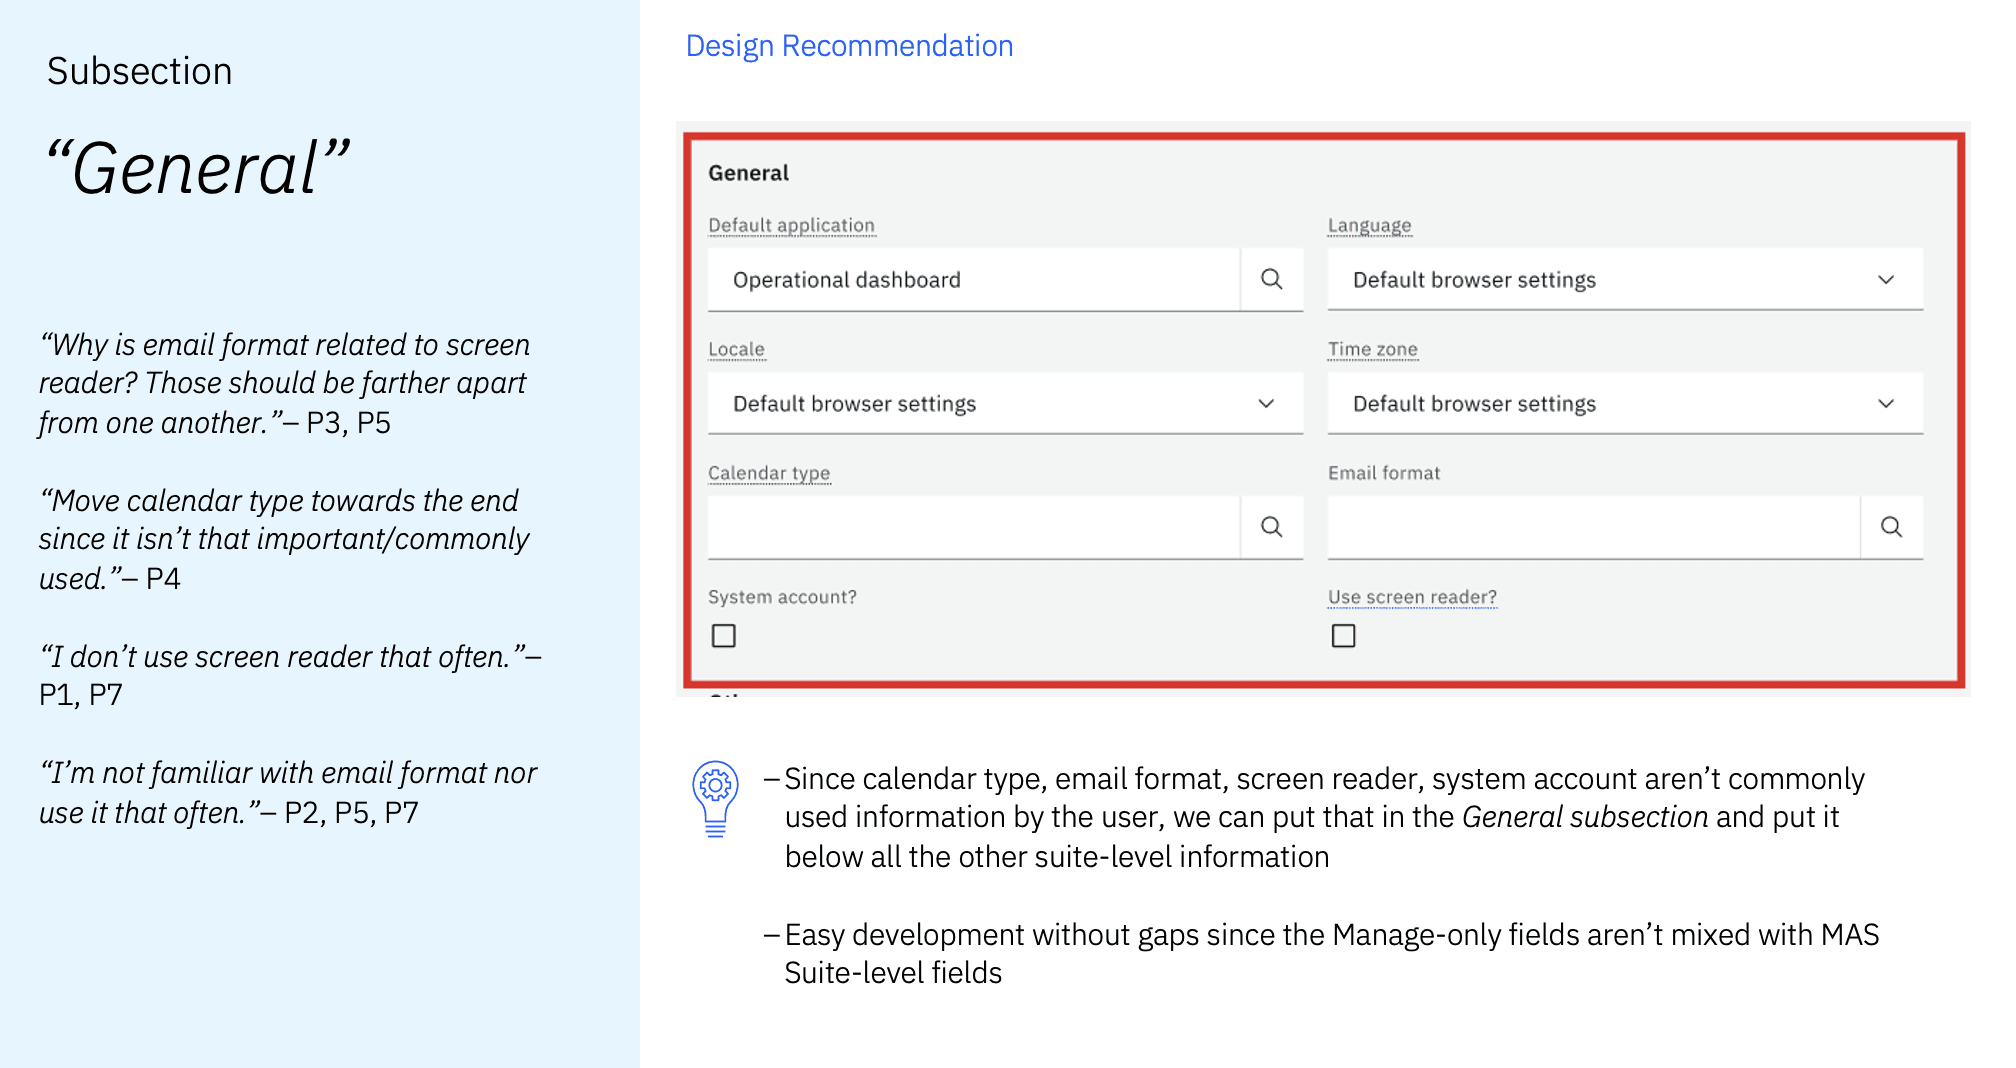Click the Calendar type search icon

(1271, 527)
